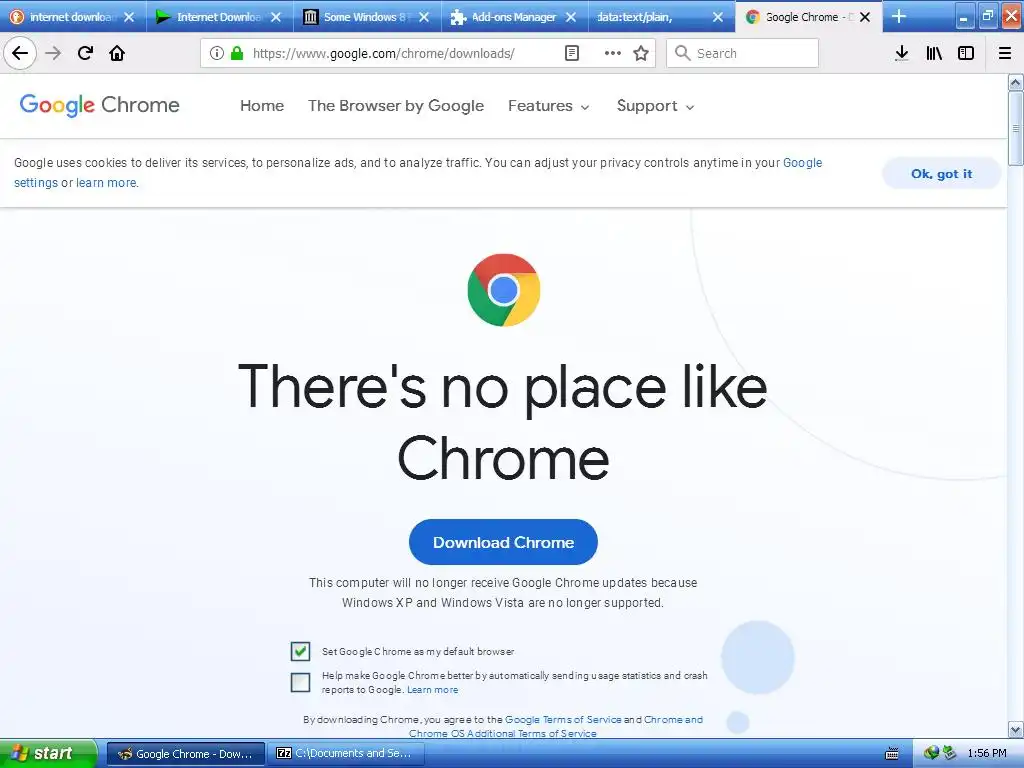Reload the current page
Viewport: 1024px width, 768px height.
coord(85,53)
